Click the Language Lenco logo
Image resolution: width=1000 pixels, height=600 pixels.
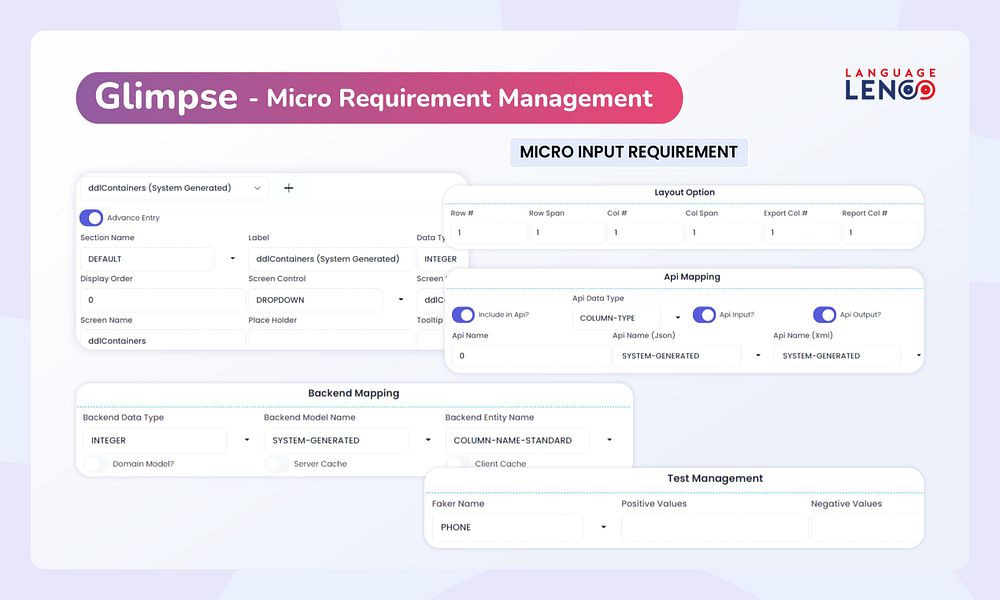click(x=890, y=84)
